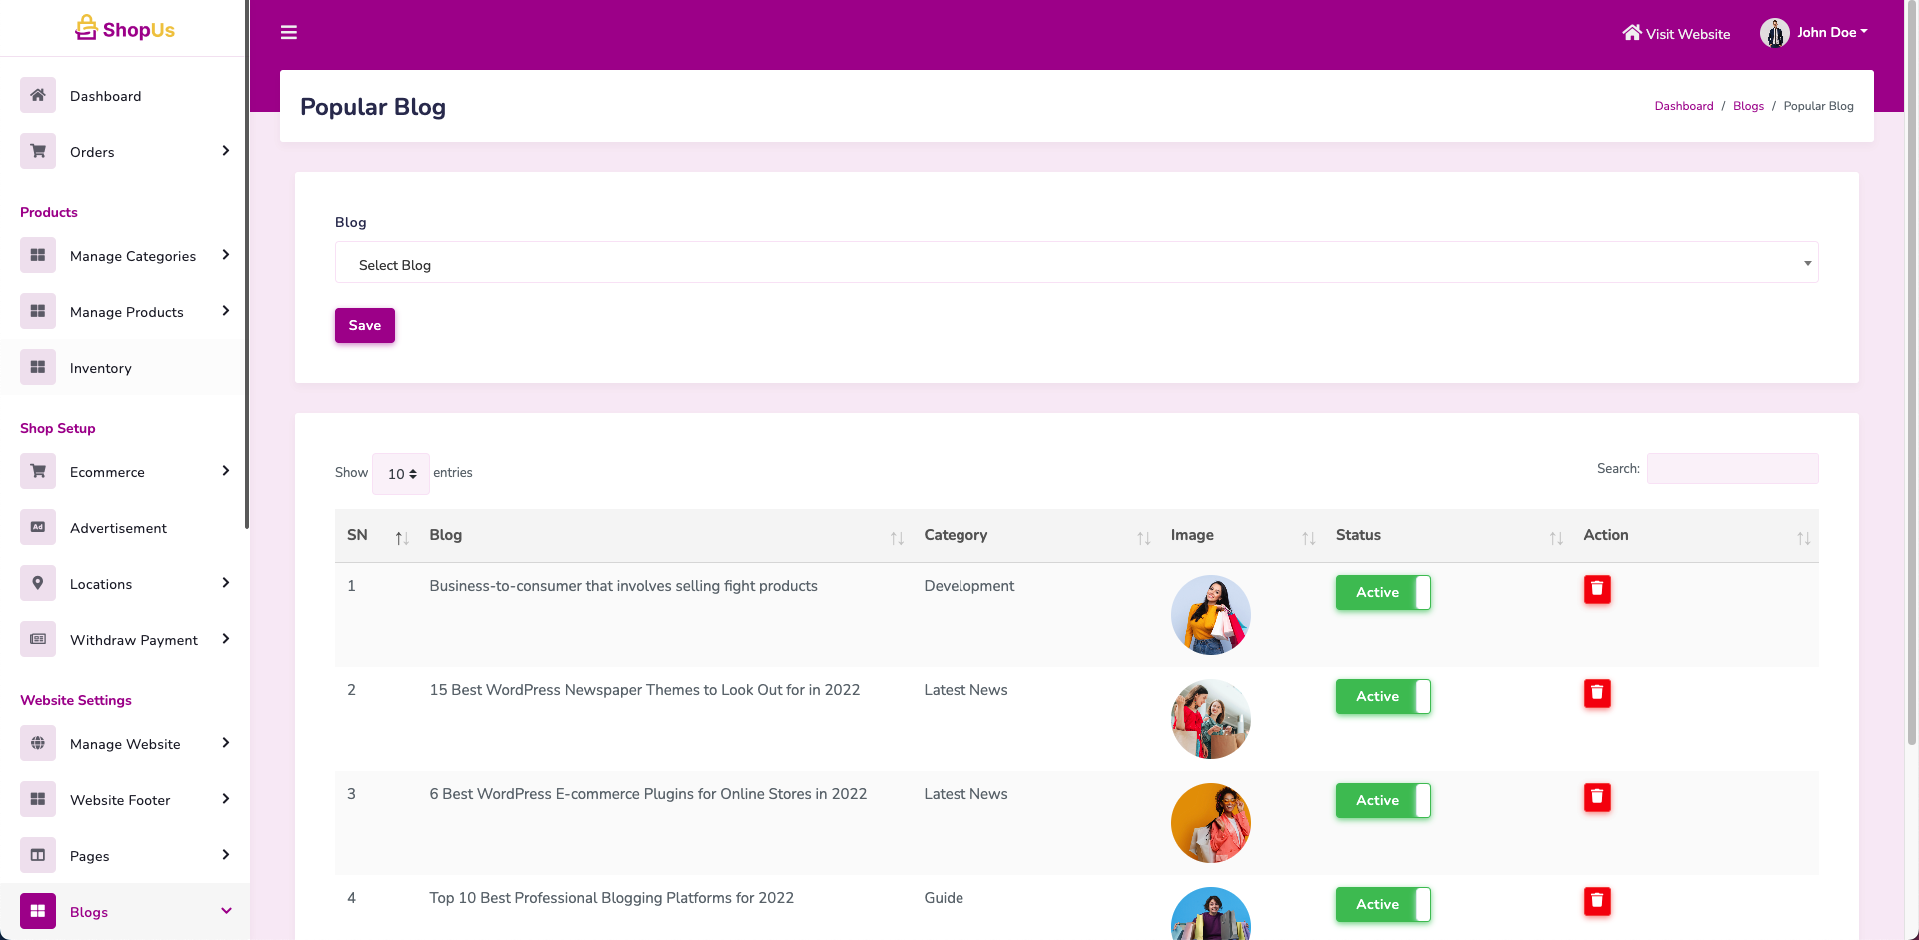
Task: Open the John Doe user menu
Action: (x=1815, y=33)
